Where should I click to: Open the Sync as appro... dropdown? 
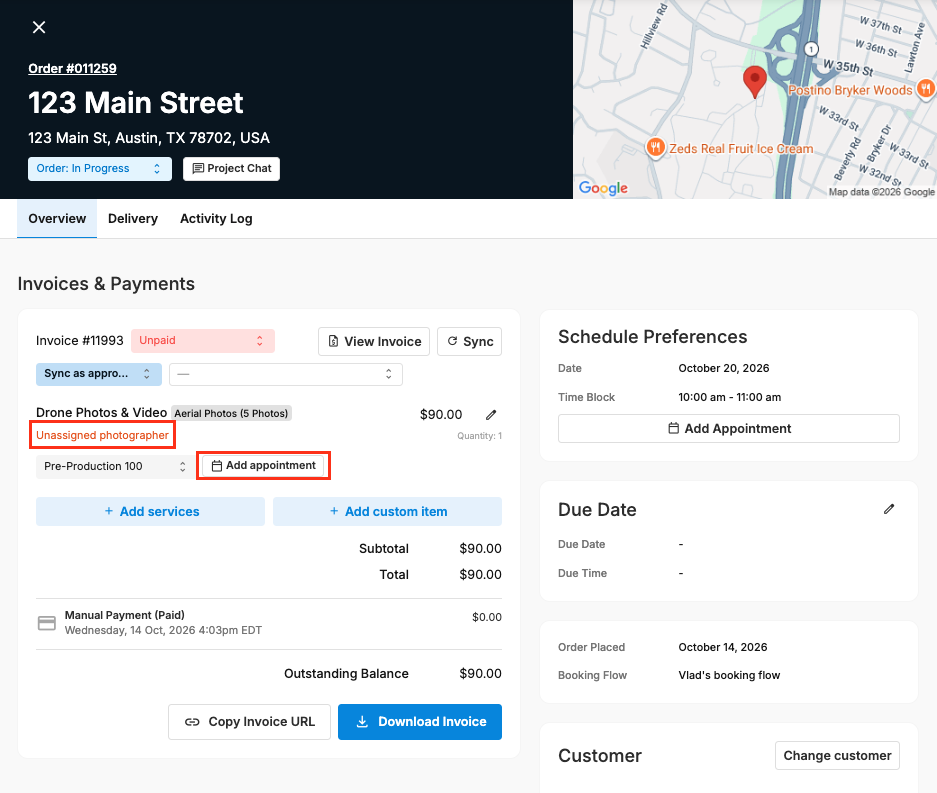pos(99,374)
